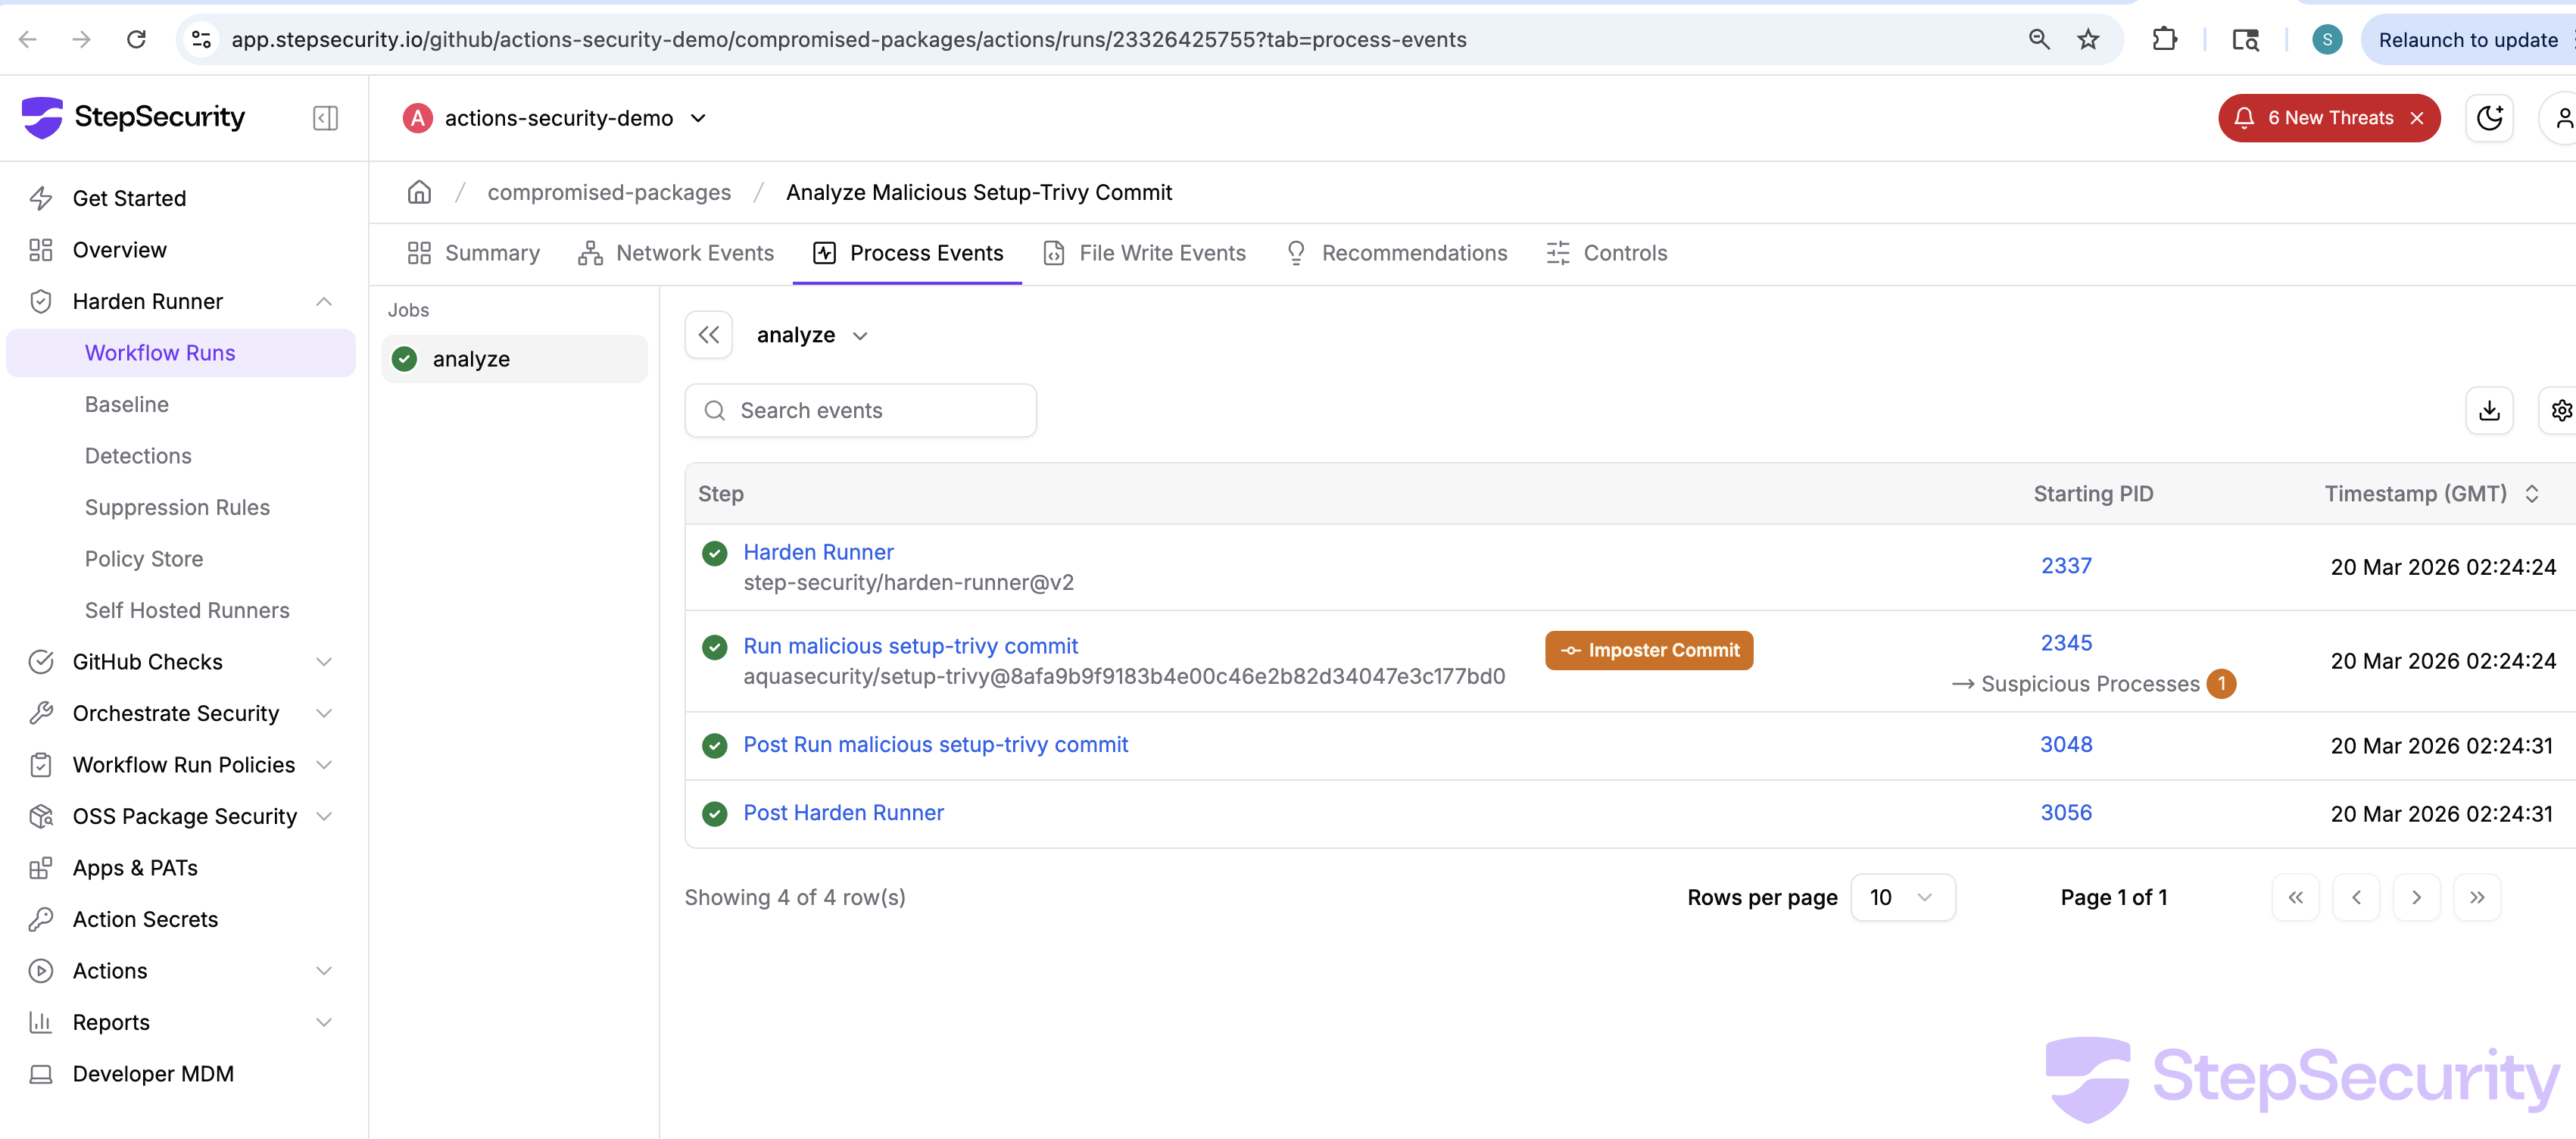
Task: Click the home breadcrumb icon
Action: coord(419,192)
